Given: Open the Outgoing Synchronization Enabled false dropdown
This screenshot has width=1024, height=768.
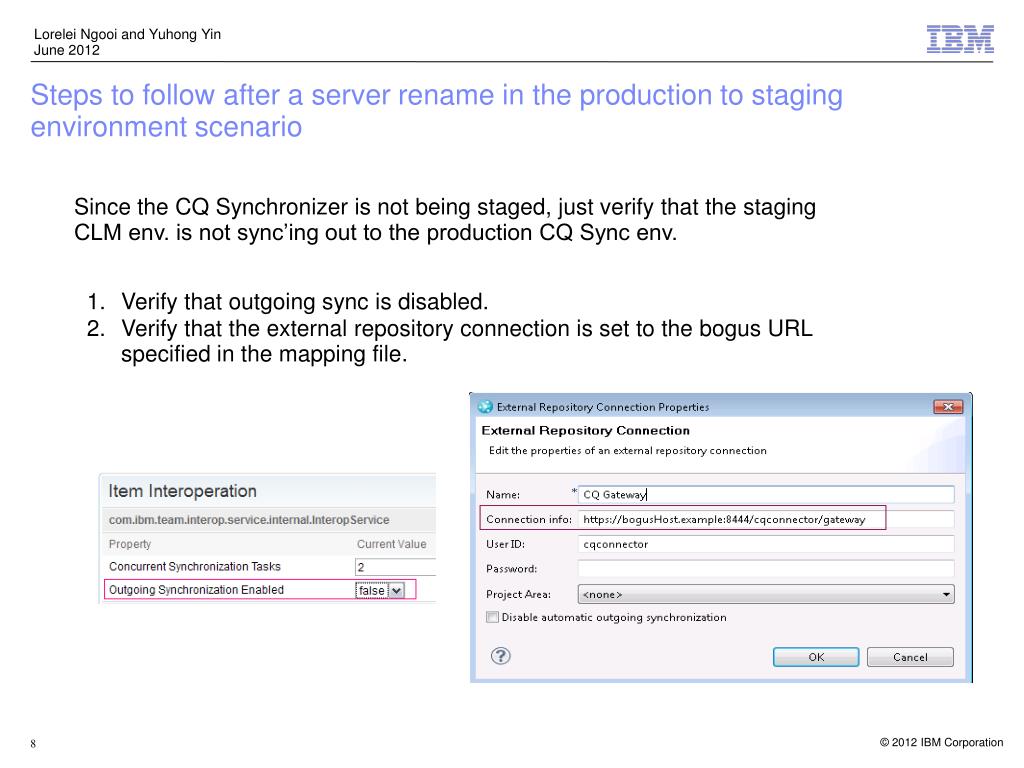Looking at the screenshot, I should (380, 590).
